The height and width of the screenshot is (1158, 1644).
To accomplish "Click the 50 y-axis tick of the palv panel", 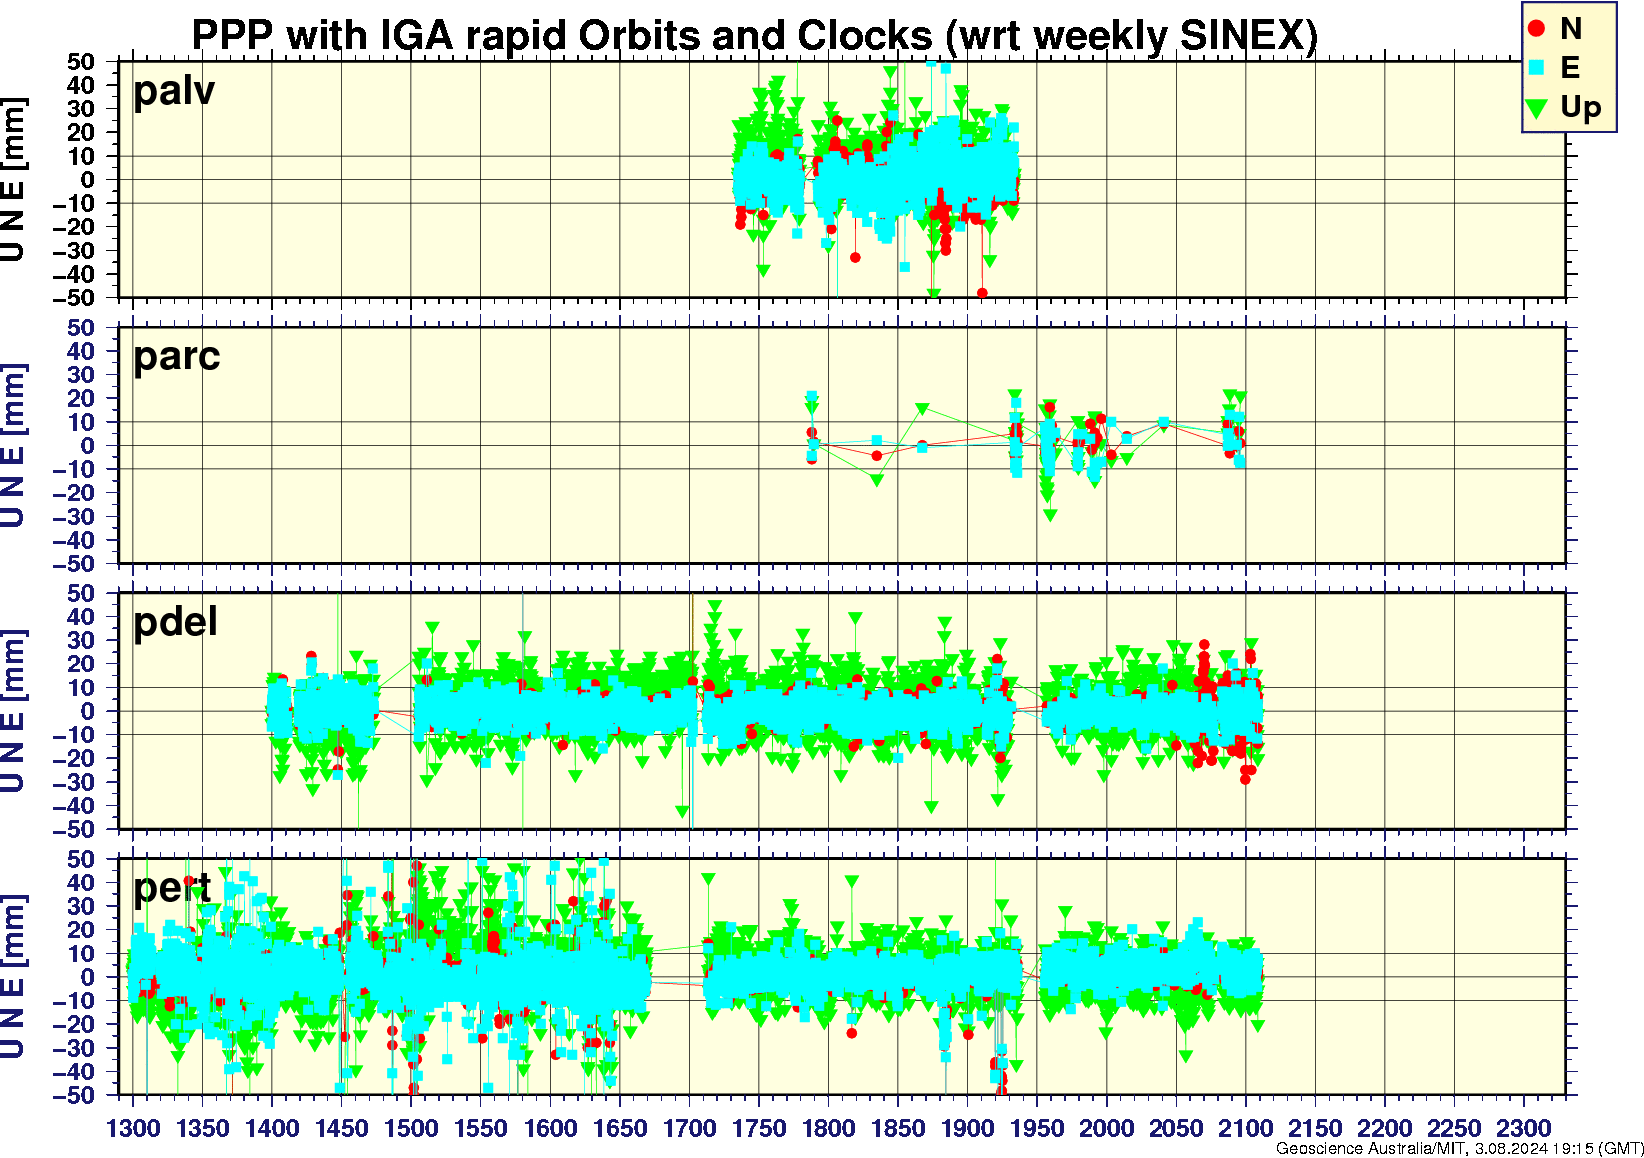I will coord(82,62).
